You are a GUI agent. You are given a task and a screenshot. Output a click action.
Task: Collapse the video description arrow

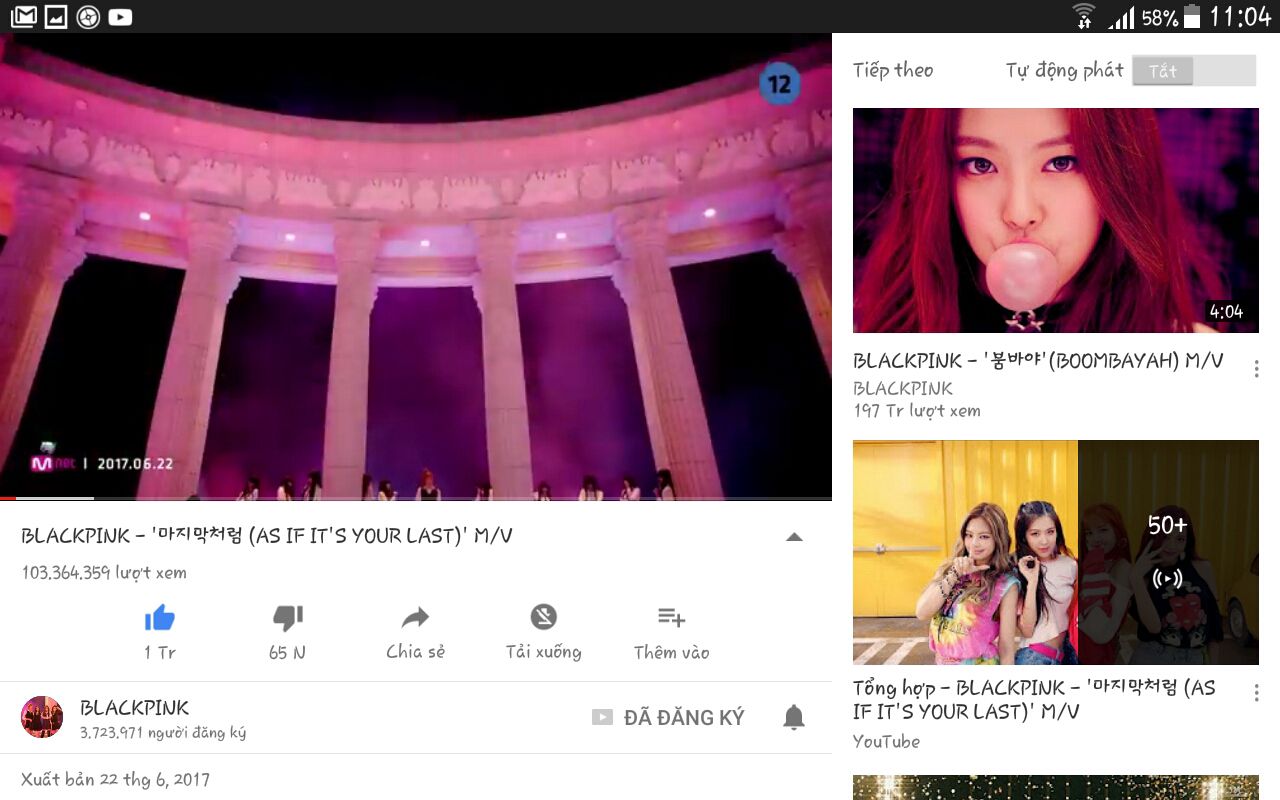tap(794, 537)
